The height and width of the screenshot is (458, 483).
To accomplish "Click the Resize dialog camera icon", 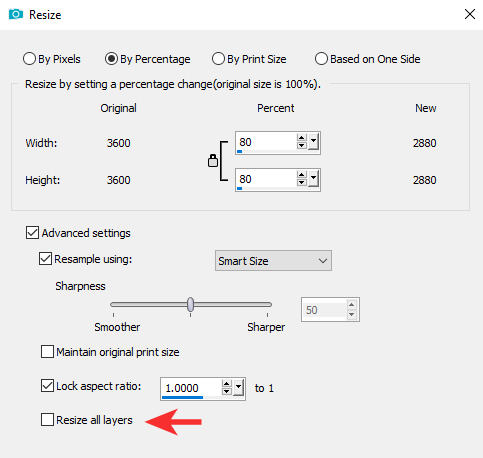I will (16, 14).
